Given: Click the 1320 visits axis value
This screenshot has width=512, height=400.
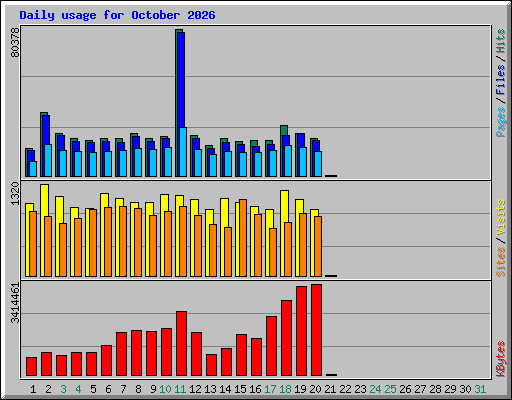Looking at the screenshot, I should (15, 194).
